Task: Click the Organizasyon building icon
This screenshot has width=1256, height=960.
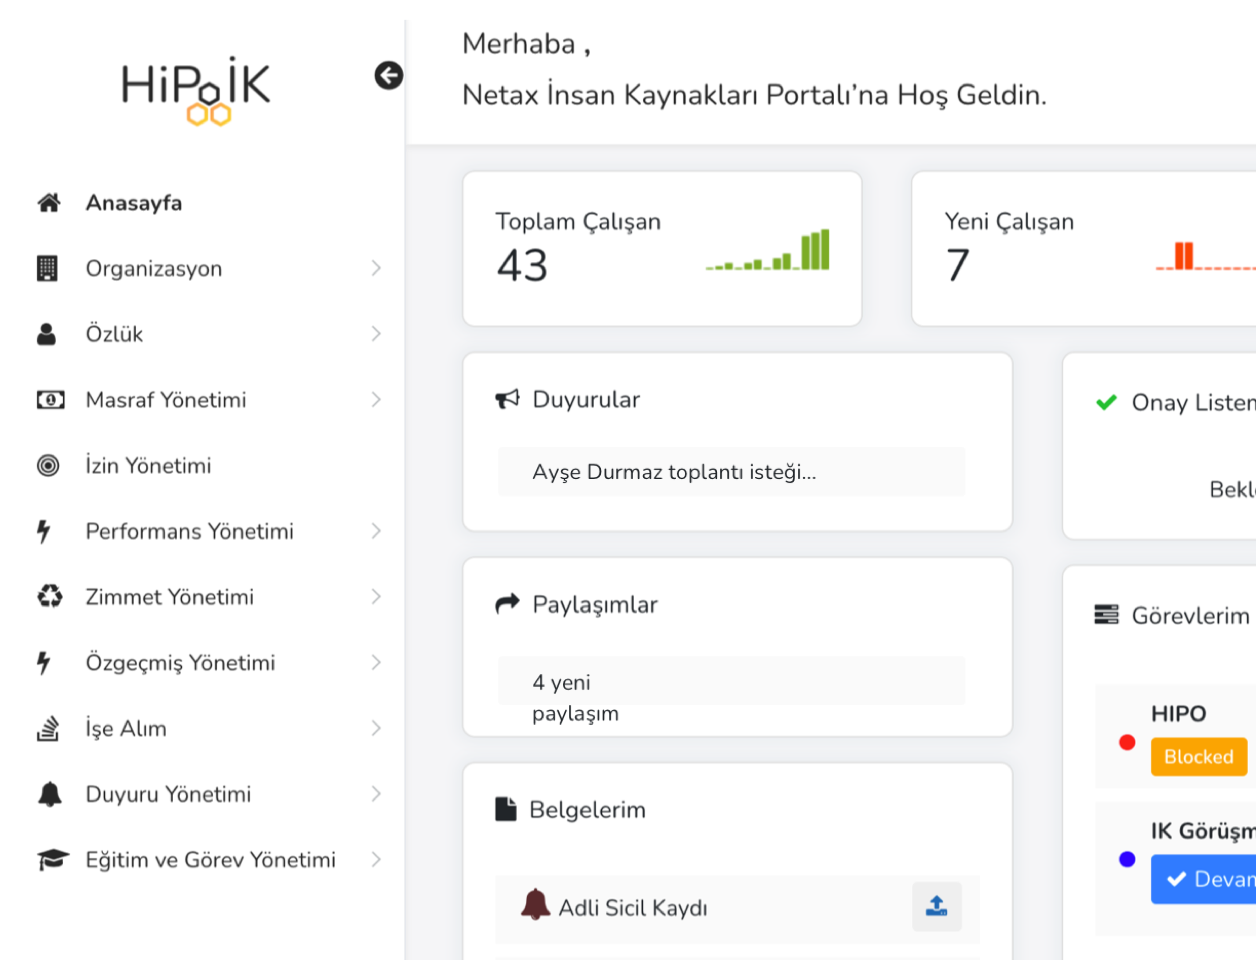Action: click(47, 268)
